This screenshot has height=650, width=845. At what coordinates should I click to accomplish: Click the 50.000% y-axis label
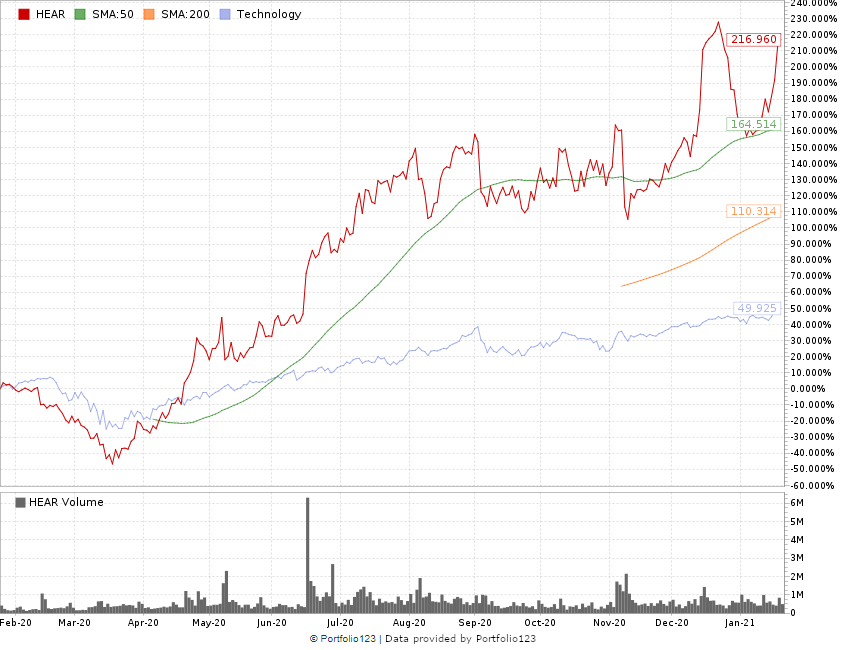click(810, 308)
